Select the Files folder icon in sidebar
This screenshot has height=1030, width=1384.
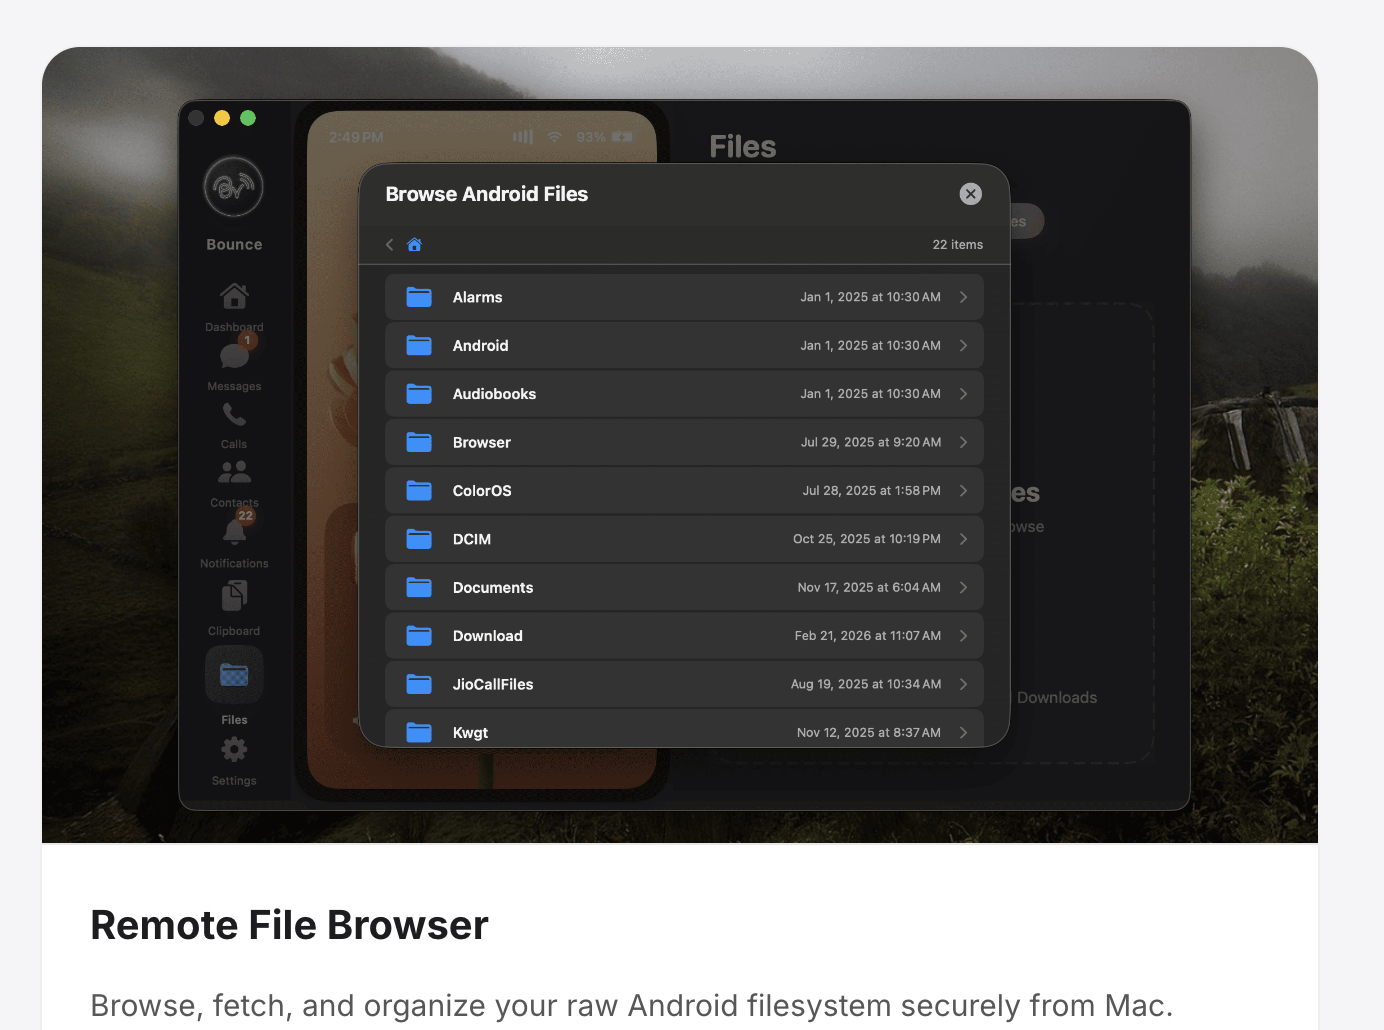pyautogui.click(x=234, y=675)
